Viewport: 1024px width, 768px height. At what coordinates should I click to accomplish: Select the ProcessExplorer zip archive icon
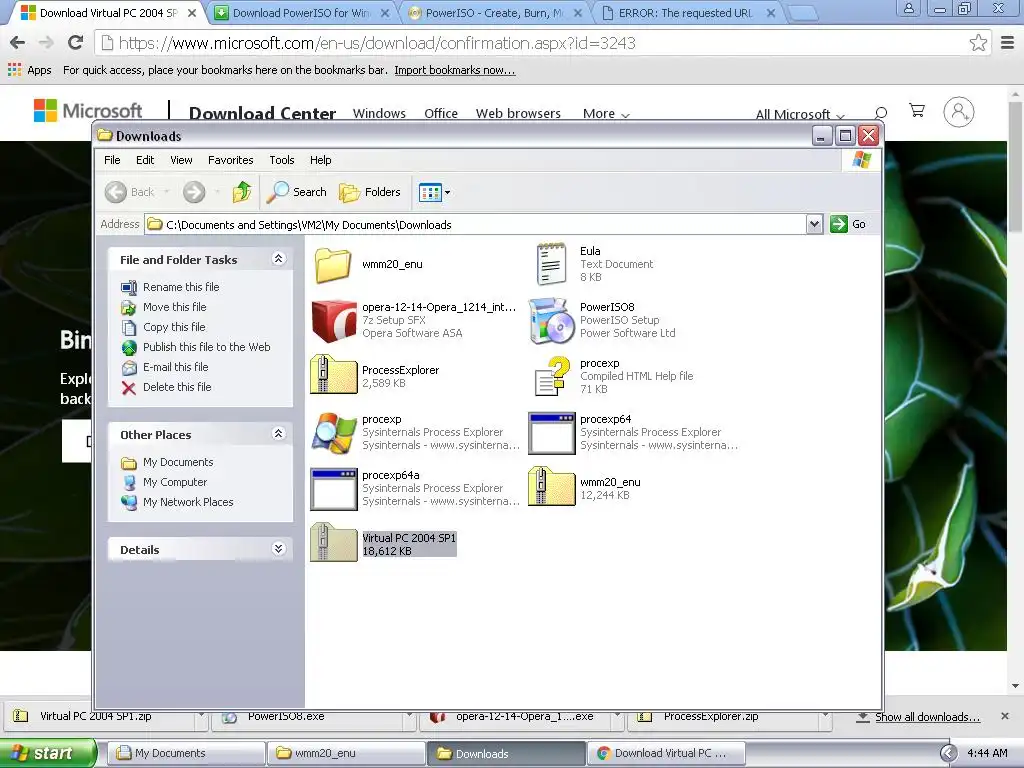click(333, 374)
